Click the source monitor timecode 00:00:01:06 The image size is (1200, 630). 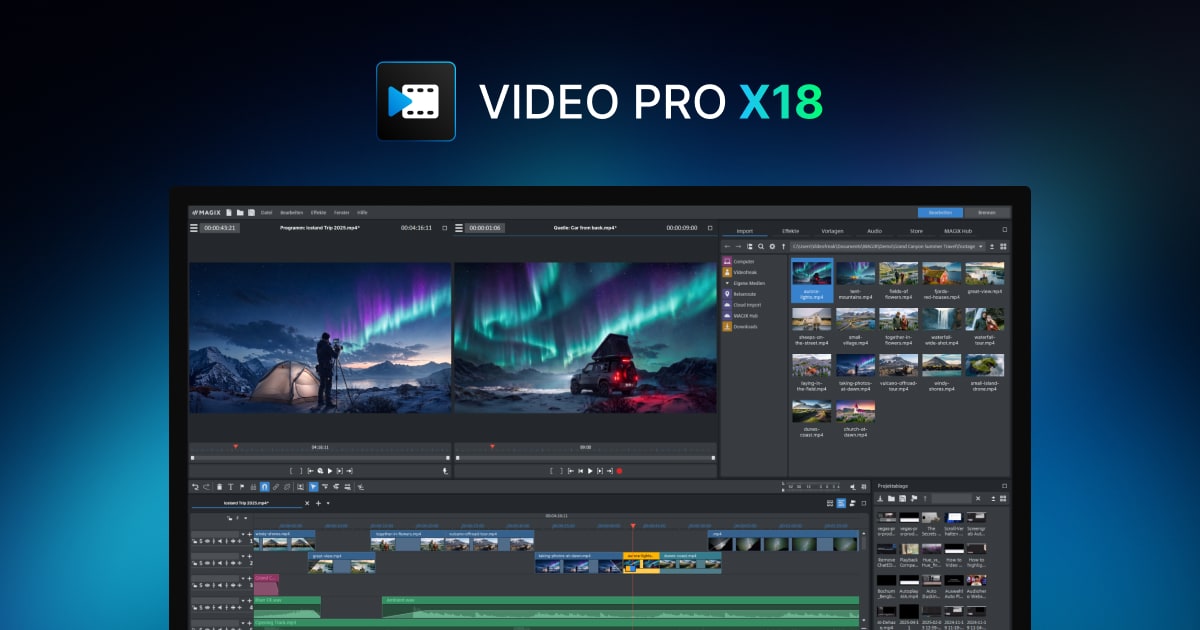coord(485,228)
